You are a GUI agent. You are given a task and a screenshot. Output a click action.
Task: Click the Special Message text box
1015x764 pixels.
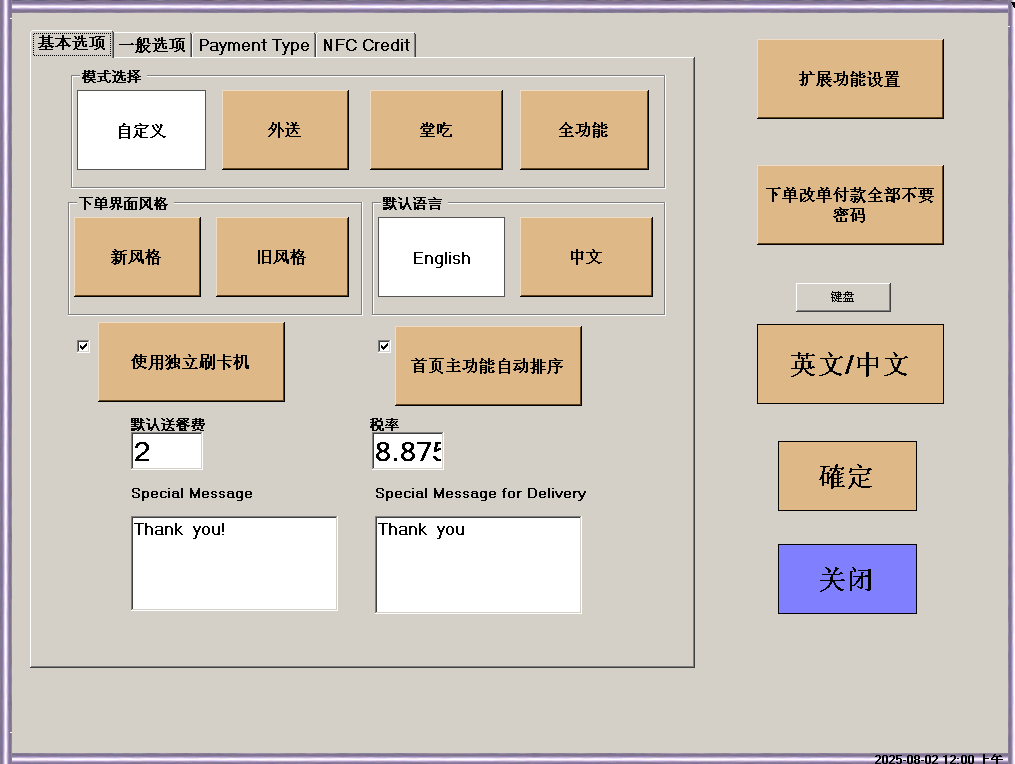[x=234, y=563]
